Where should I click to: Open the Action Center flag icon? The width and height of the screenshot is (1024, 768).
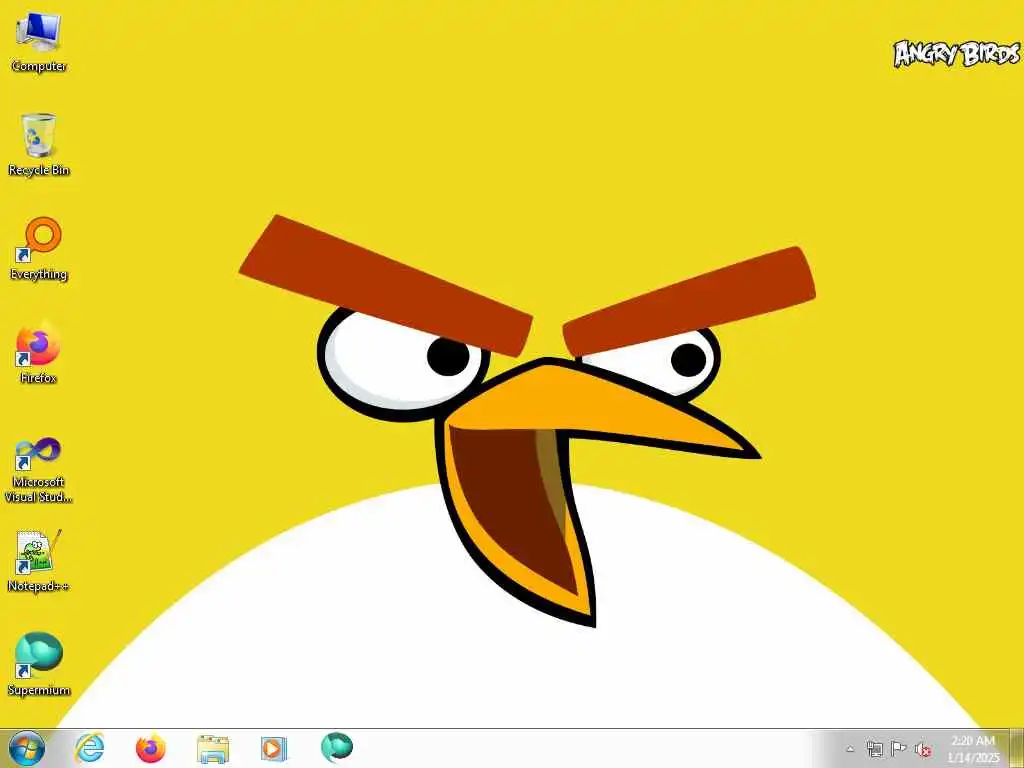[899, 749]
